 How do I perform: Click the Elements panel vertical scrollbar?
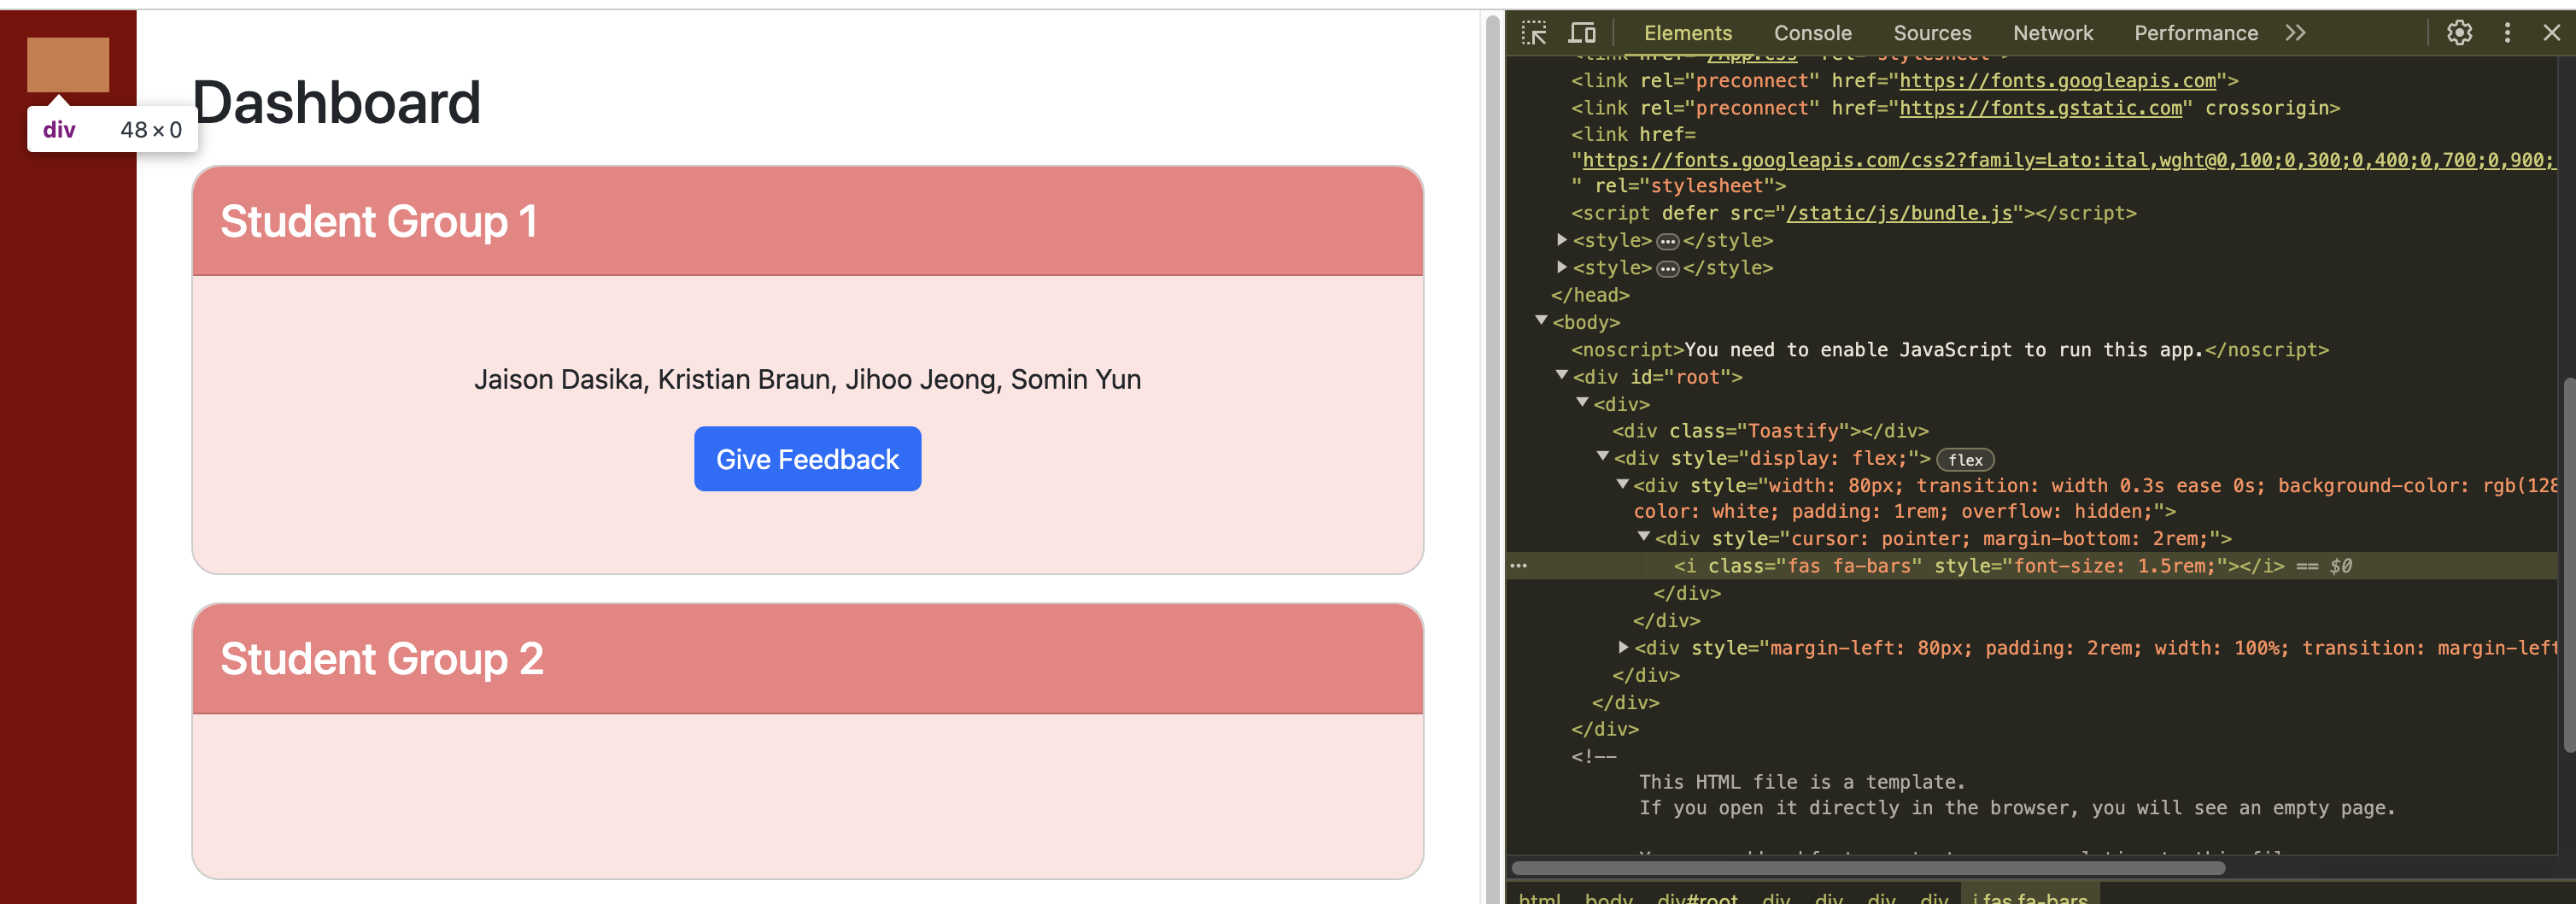point(2568,565)
